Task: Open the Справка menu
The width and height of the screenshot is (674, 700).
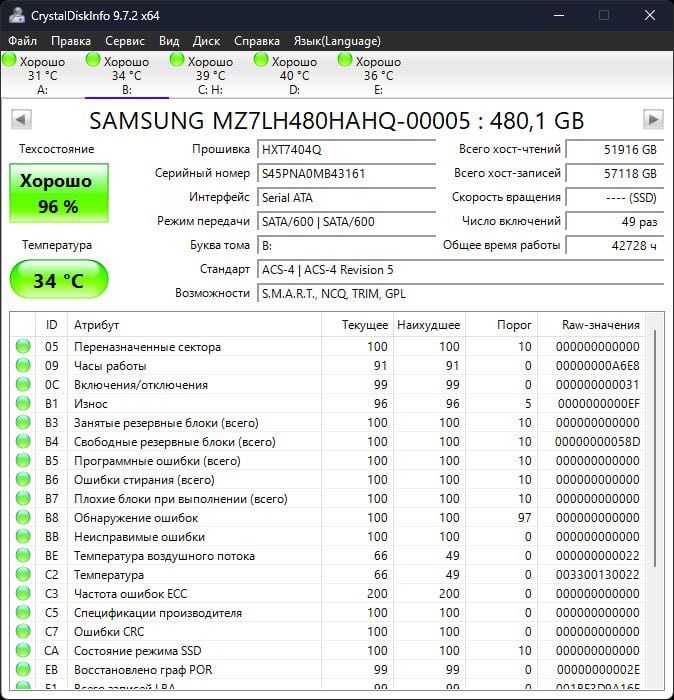Action: (x=257, y=41)
